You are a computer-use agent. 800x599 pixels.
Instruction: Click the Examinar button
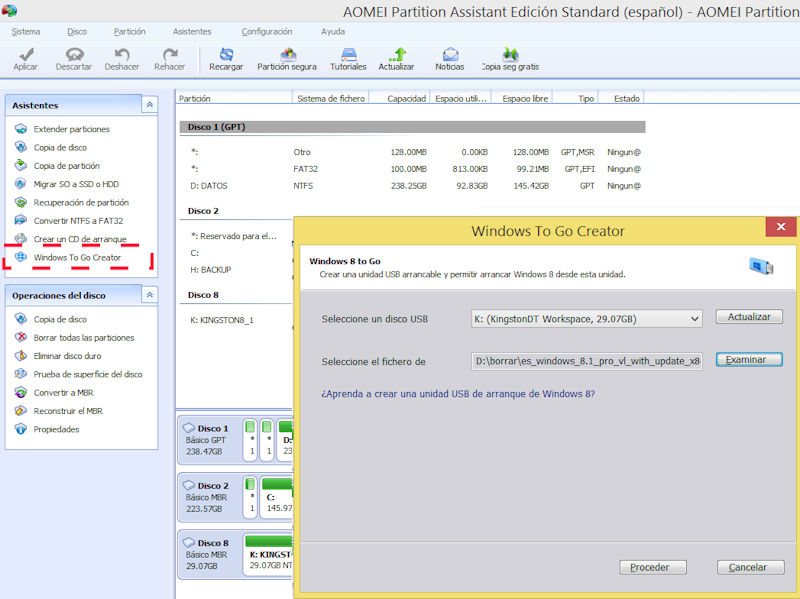tap(749, 360)
